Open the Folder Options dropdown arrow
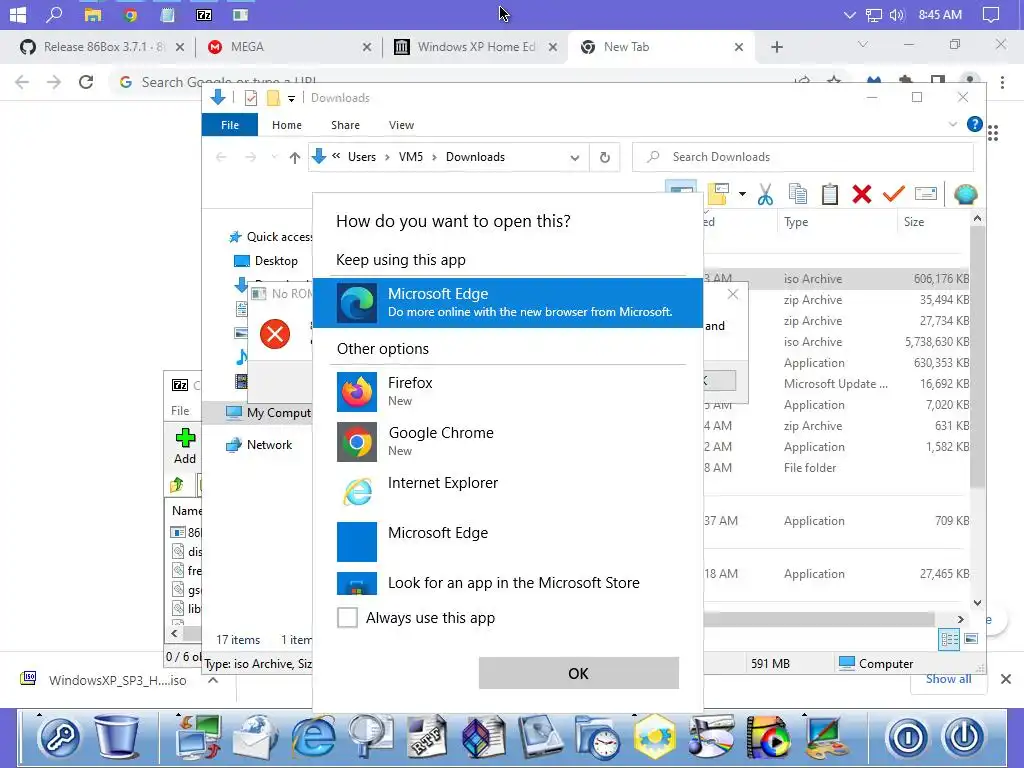Viewport: 1024px width, 768px height. click(x=742, y=194)
